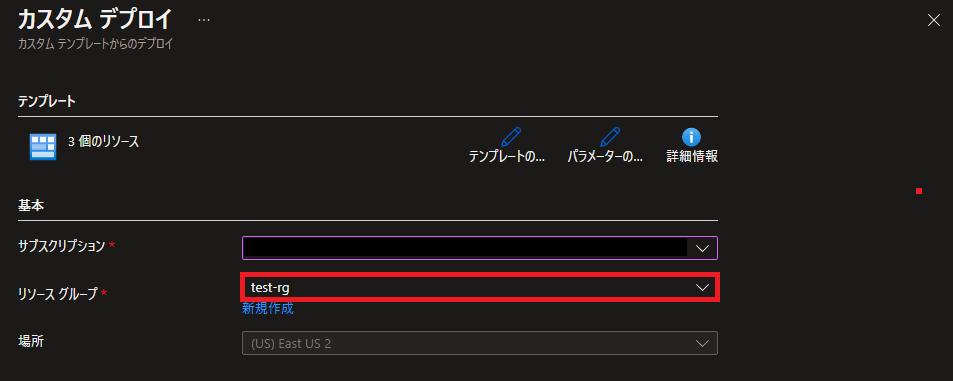The width and height of the screenshot is (953, 381).
Task: Click the テンプレートの... edit label
Action: point(506,156)
